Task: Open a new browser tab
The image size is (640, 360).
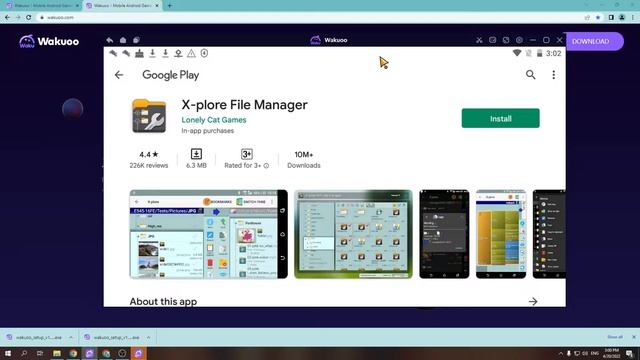Action: click(x=170, y=6)
